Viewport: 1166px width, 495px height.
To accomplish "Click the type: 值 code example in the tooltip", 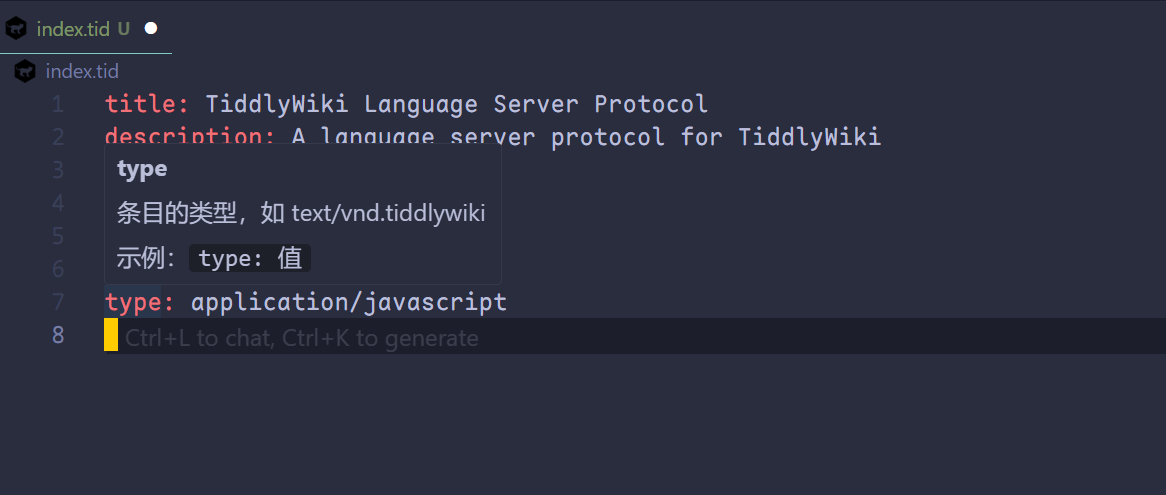I will tap(250, 259).
